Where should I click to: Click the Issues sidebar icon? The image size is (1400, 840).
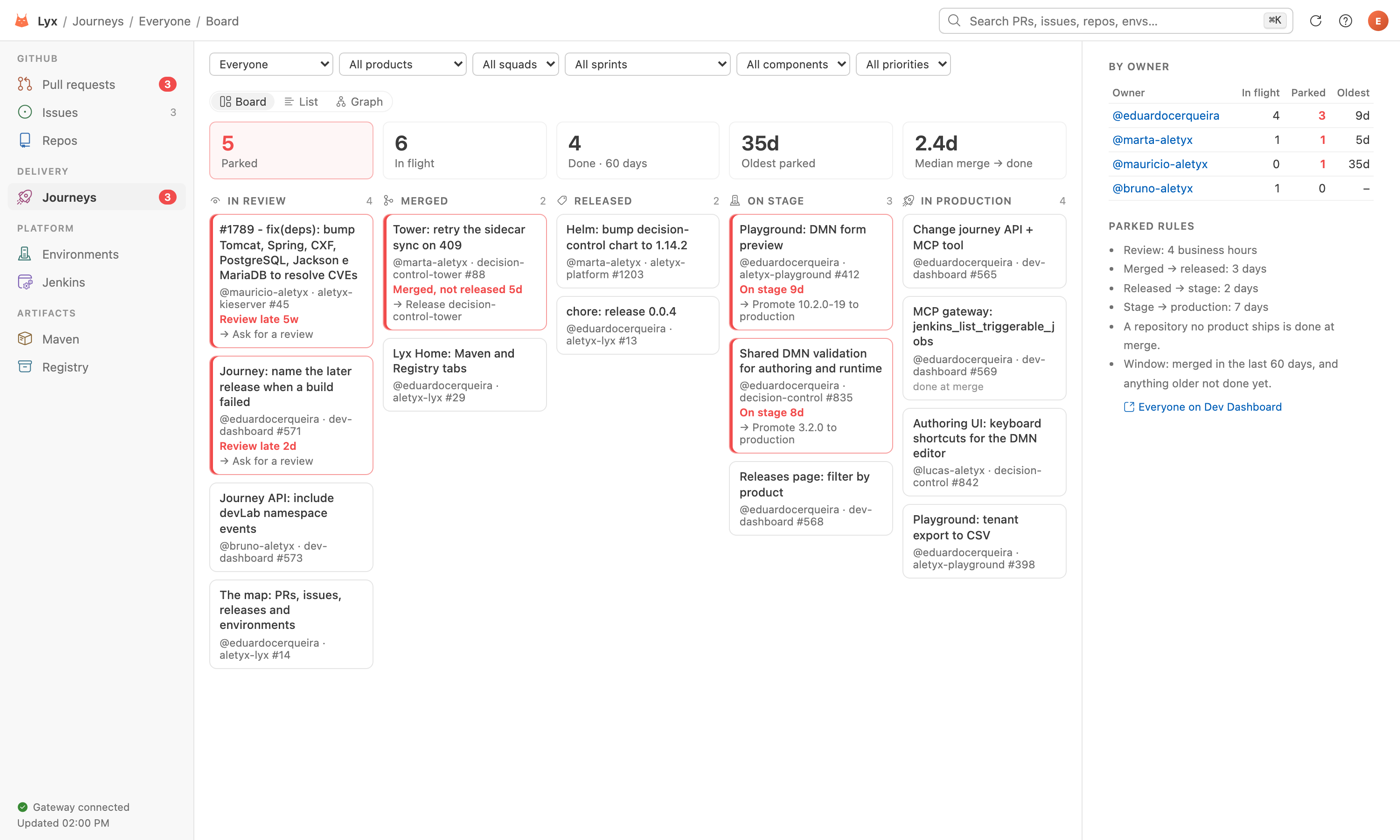coord(25,113)
